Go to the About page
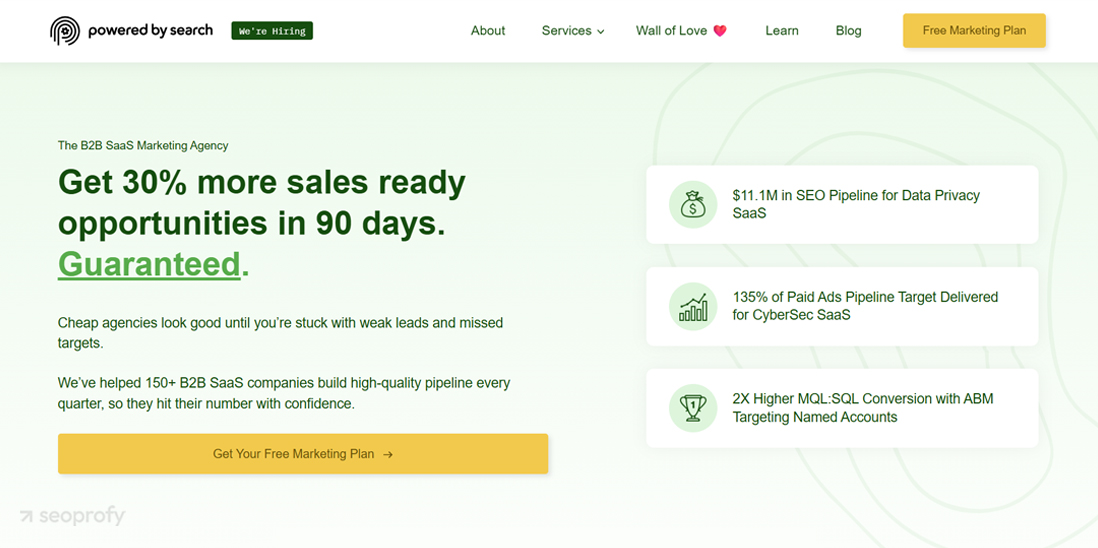The height and width of the screenshot is (548, 1098). coord(488,31)
